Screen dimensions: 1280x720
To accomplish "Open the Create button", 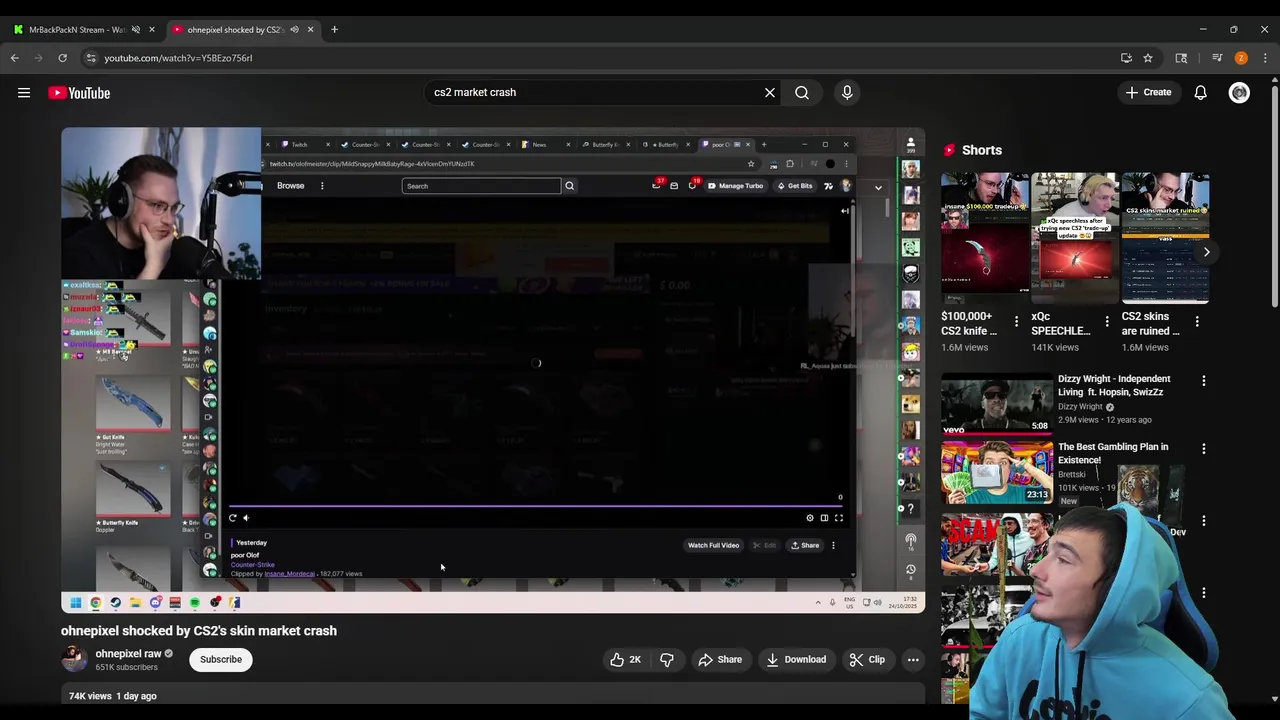I will (x=1148, y=93).
